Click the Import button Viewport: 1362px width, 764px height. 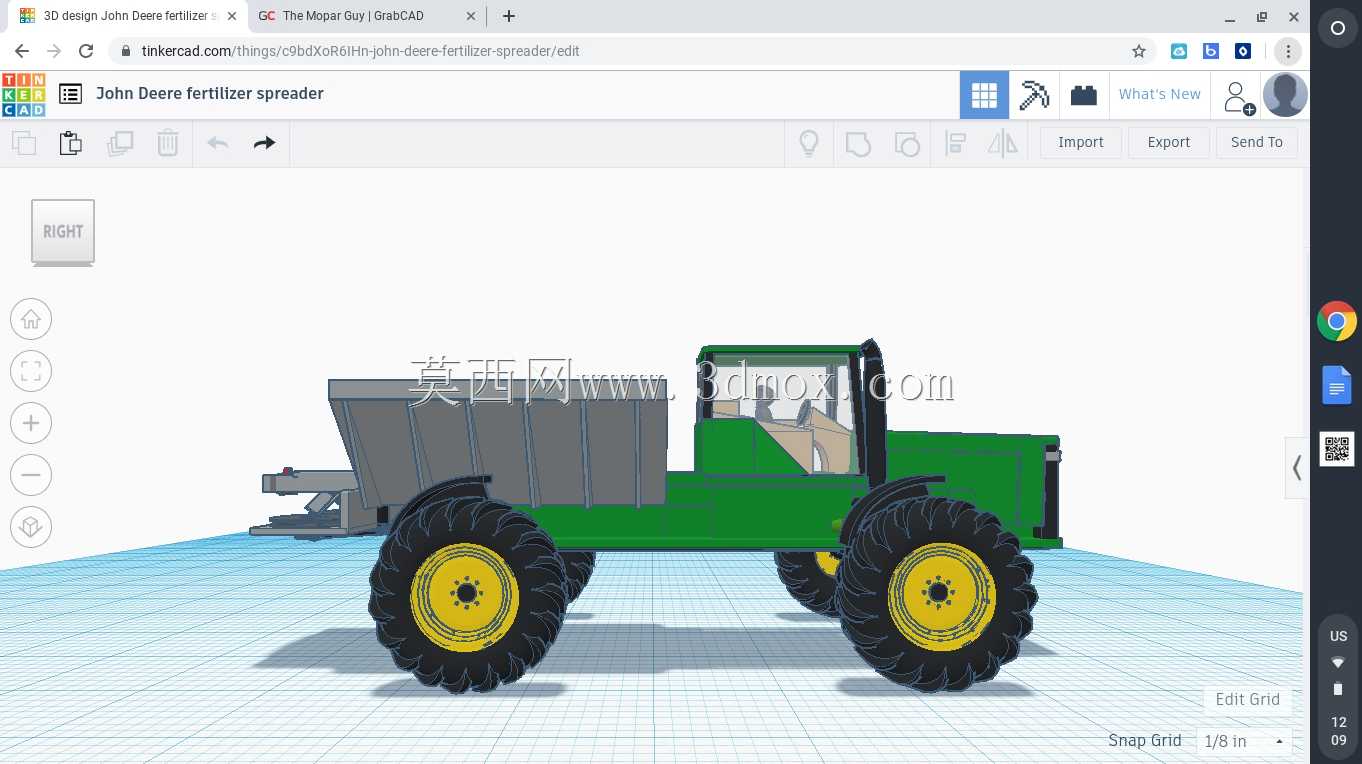[1081, 142]
